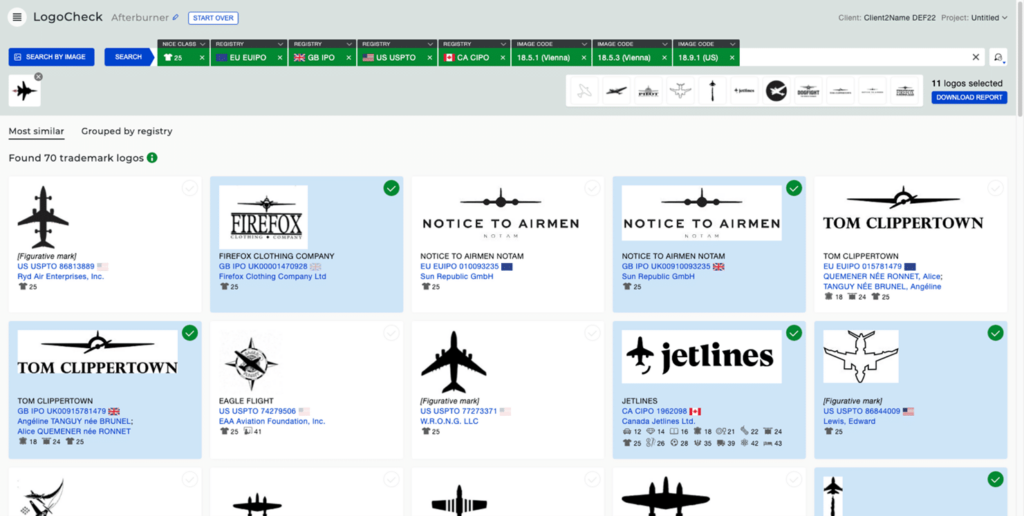Uncheck the JETLINES logo card
The height and width of the screenshot is (516, 1024).
click(794, 333)
